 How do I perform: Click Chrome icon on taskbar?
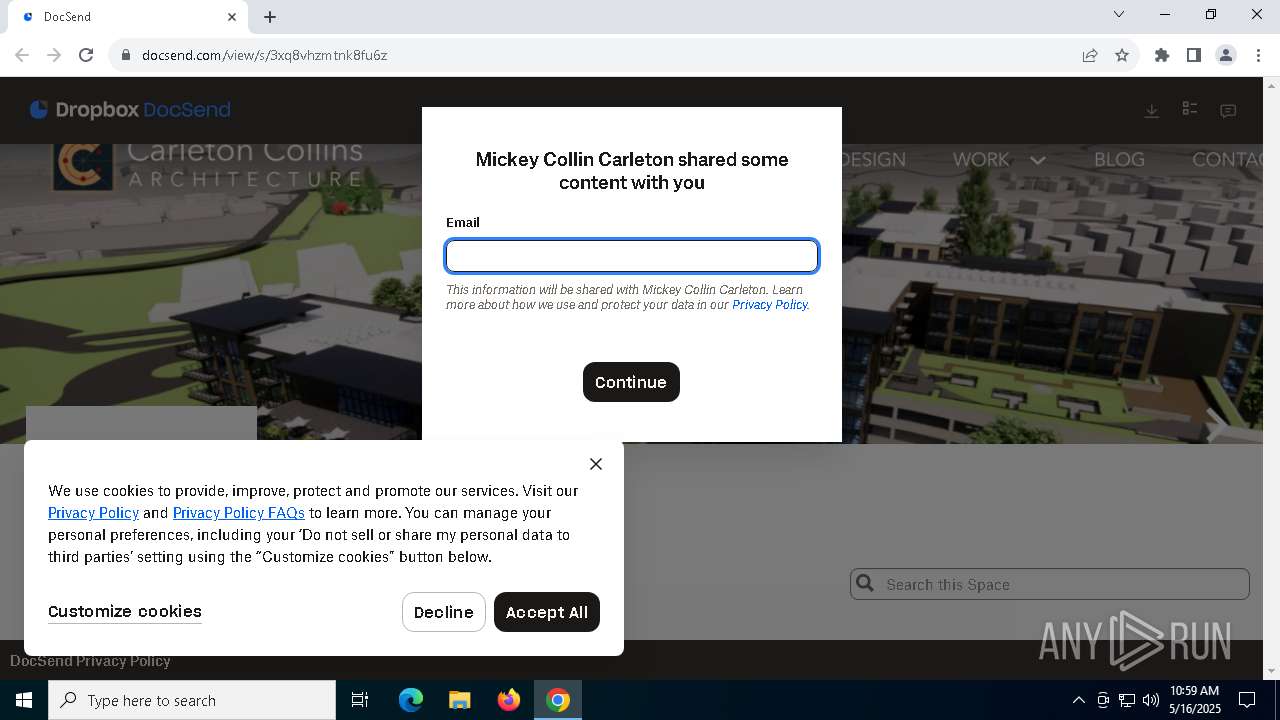558,700
